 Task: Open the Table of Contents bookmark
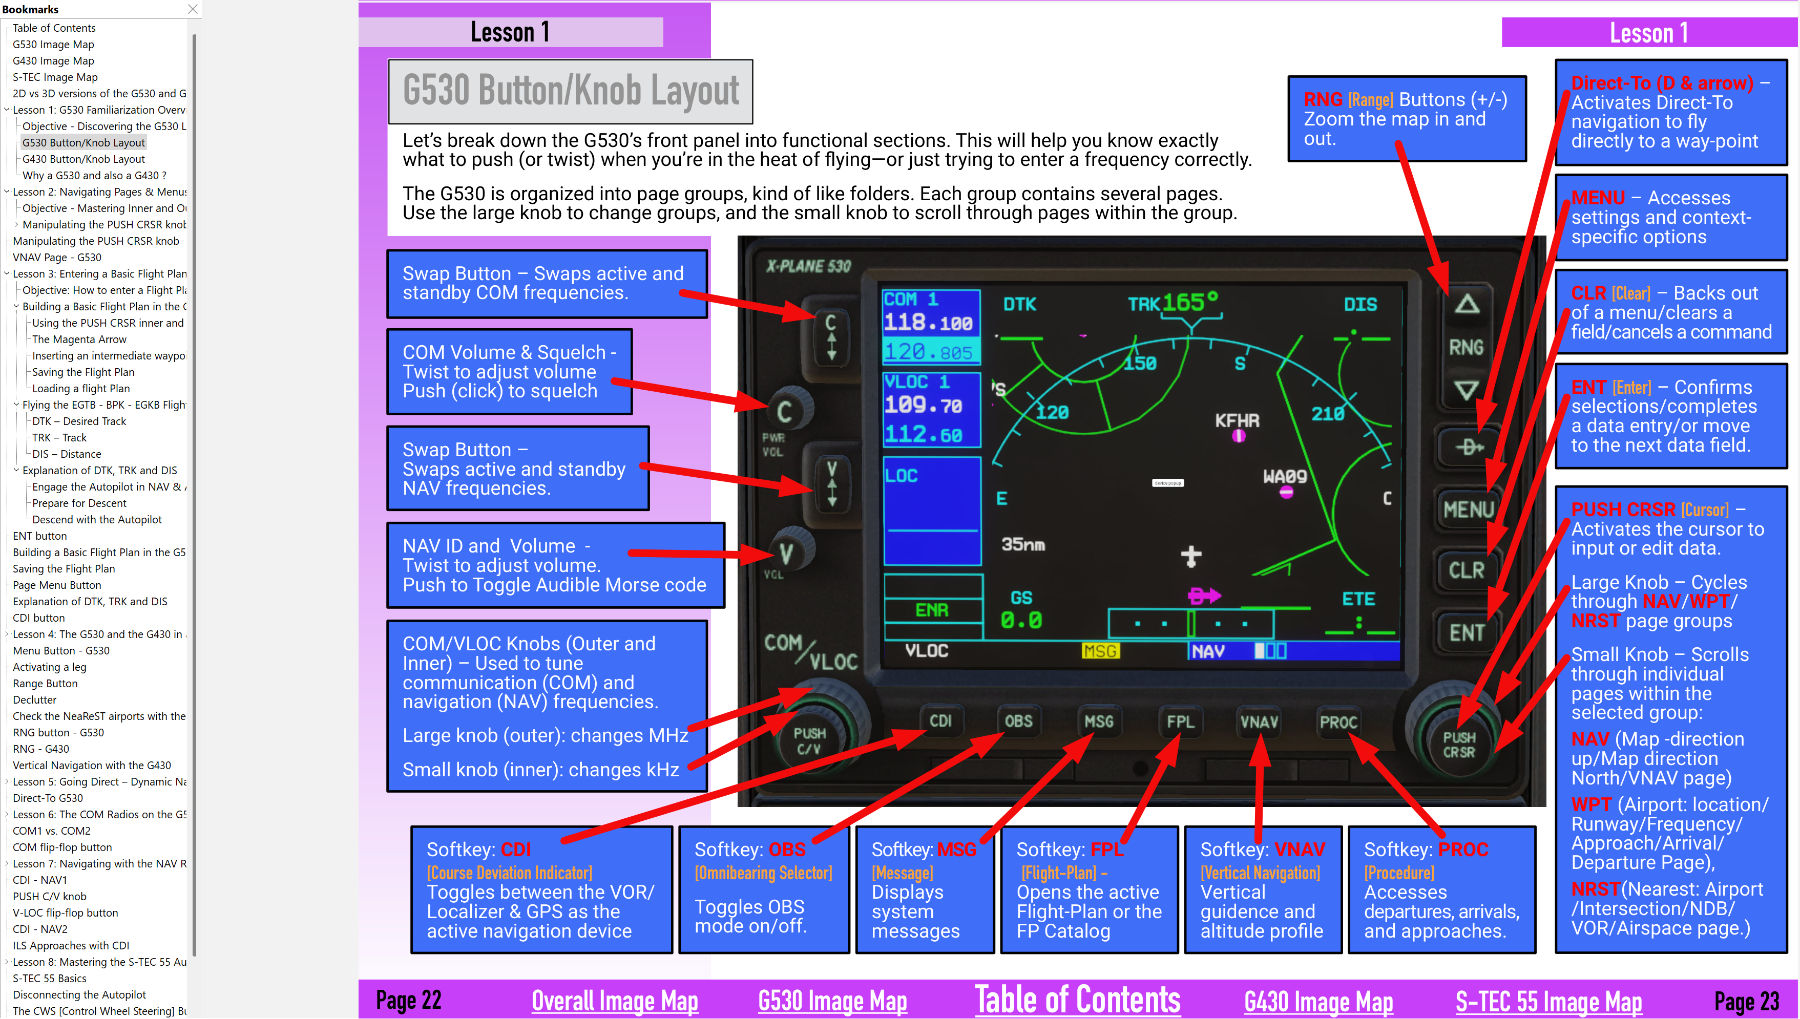pos(54,28)
